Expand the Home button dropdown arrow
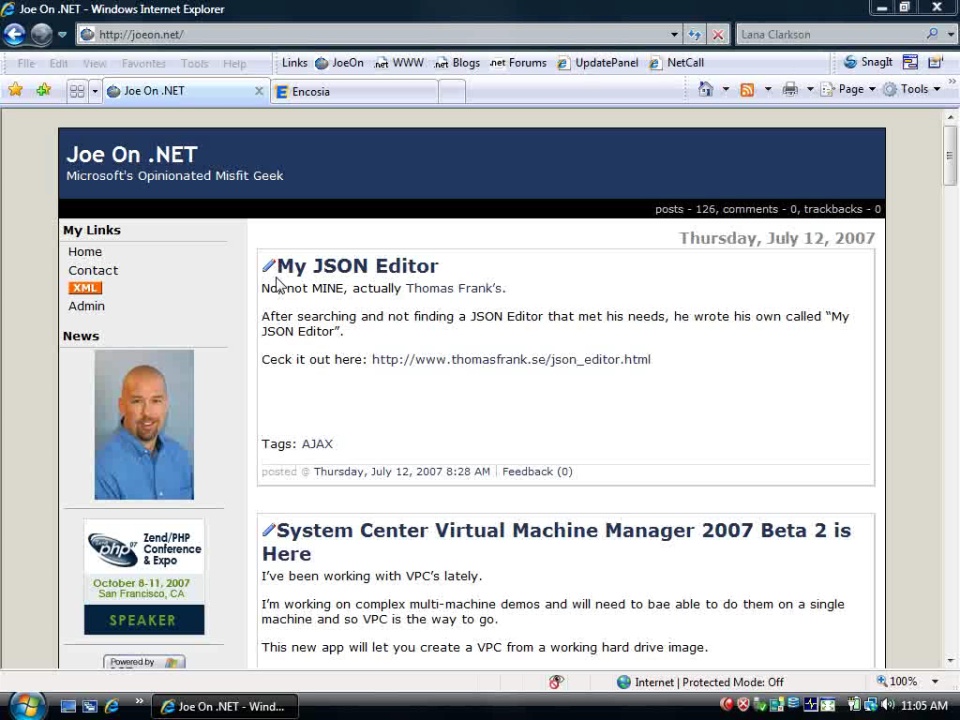The image size is (960, 720). pyautogui.click(x=726, y=89)
